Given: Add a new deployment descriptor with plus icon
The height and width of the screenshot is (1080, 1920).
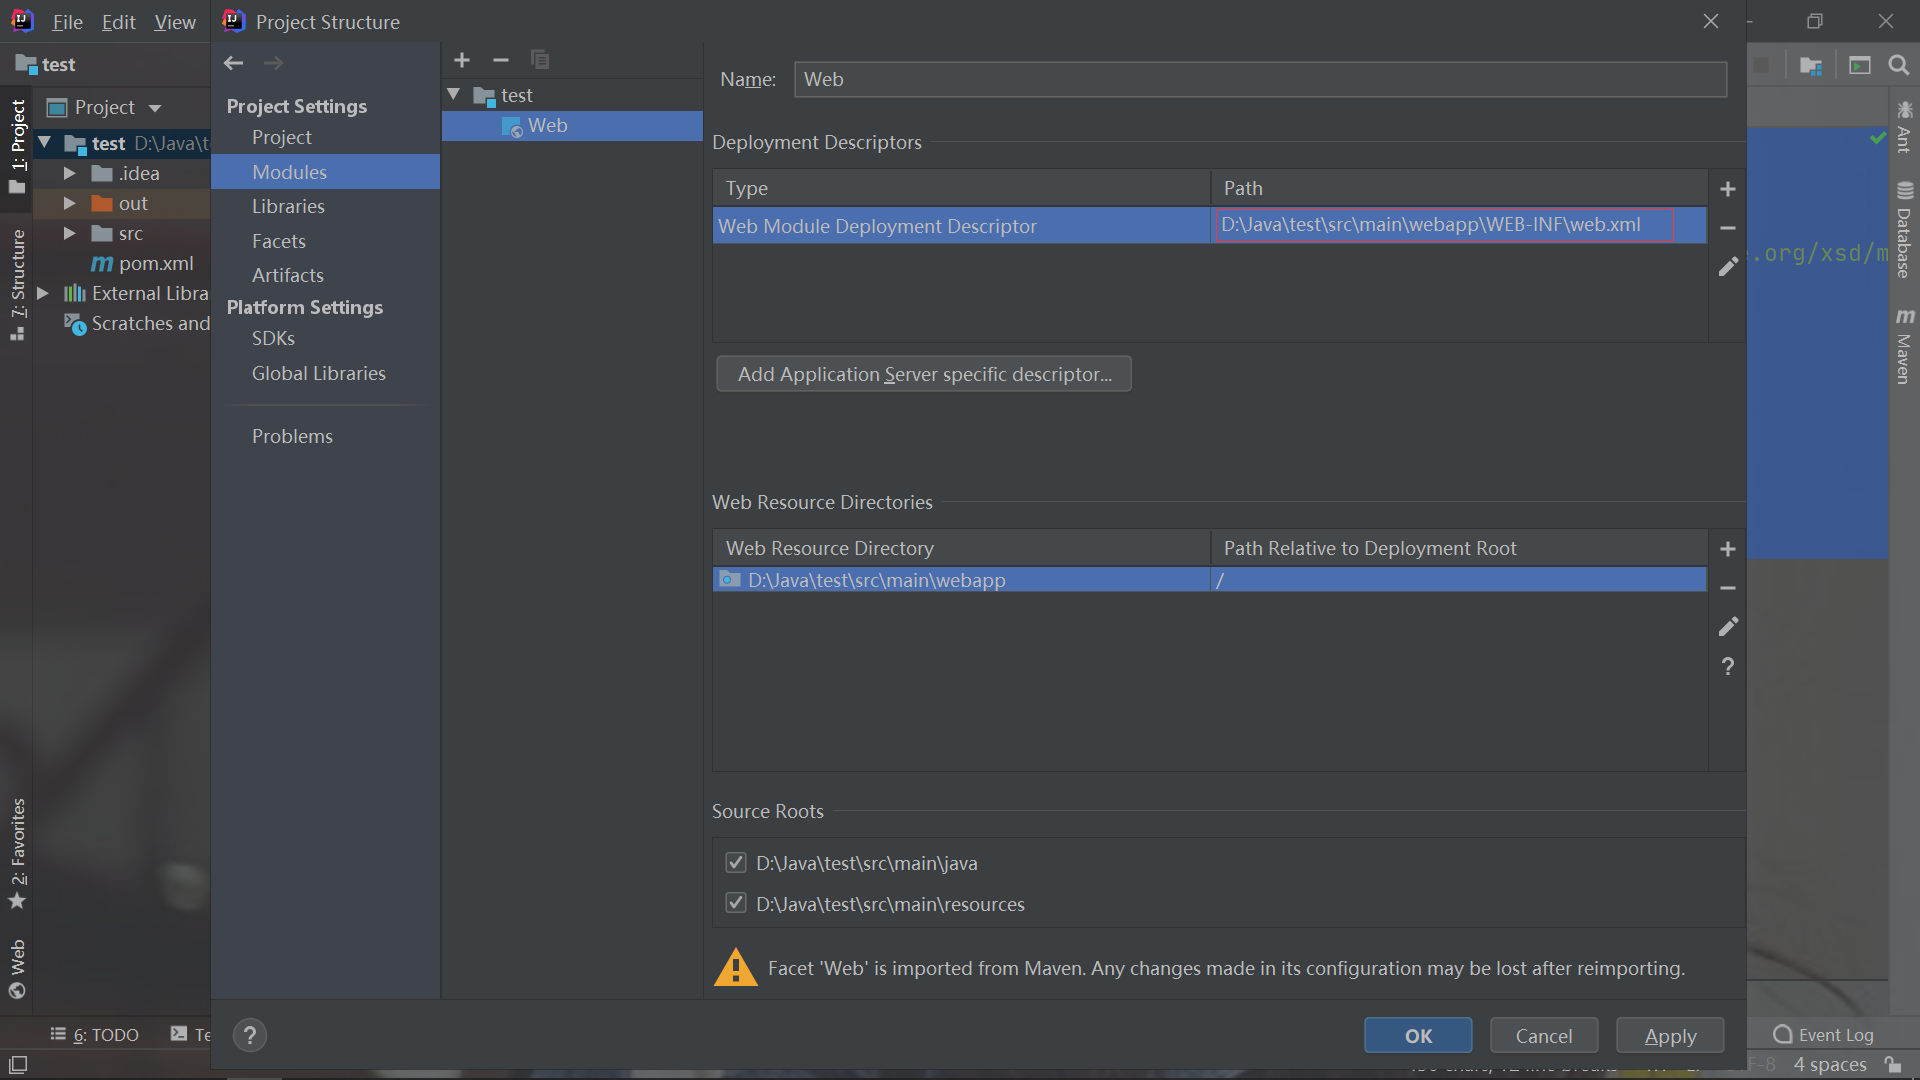Looking at the screenshot, I should pos(1727,189).
